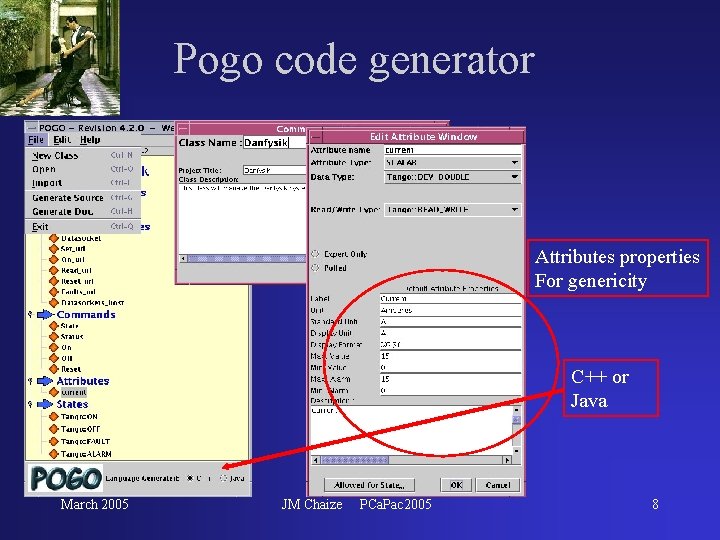Screen dimensions: 720x540
Task: Open the File menu
Action: [x=36, y=140]
